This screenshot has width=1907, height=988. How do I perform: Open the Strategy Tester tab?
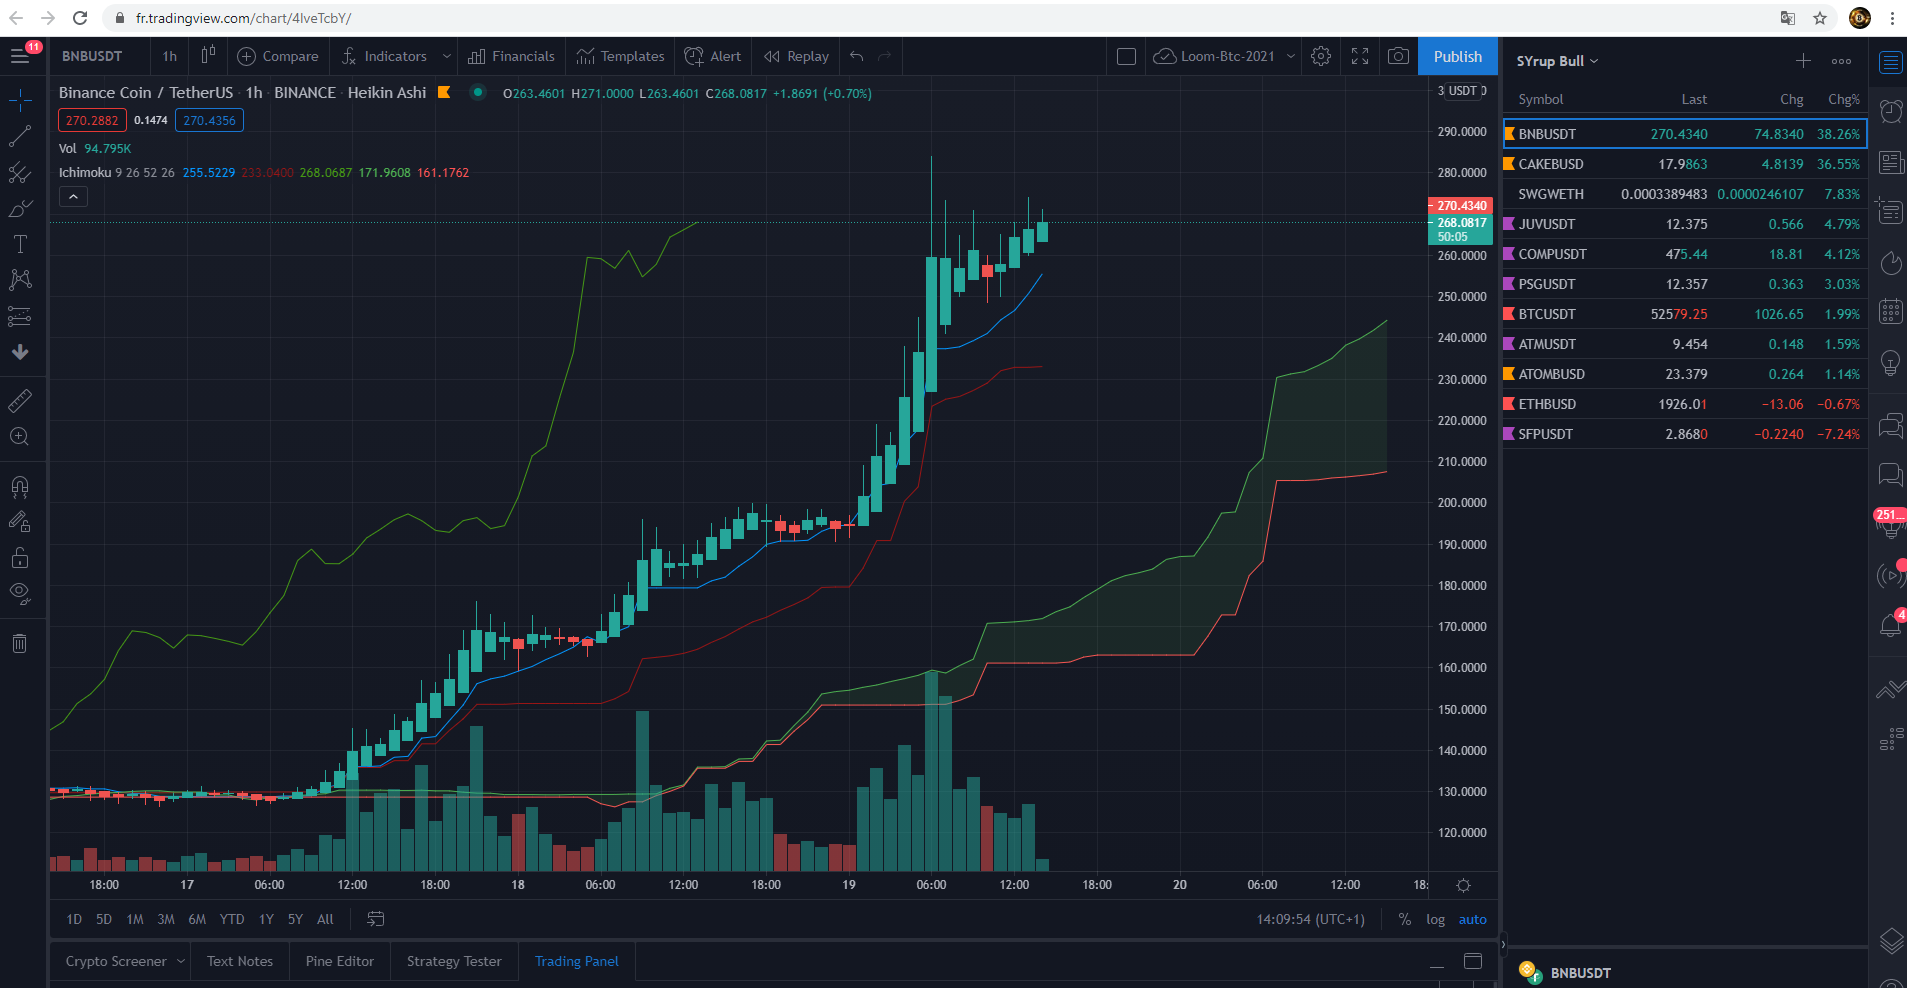pos(454,961)
